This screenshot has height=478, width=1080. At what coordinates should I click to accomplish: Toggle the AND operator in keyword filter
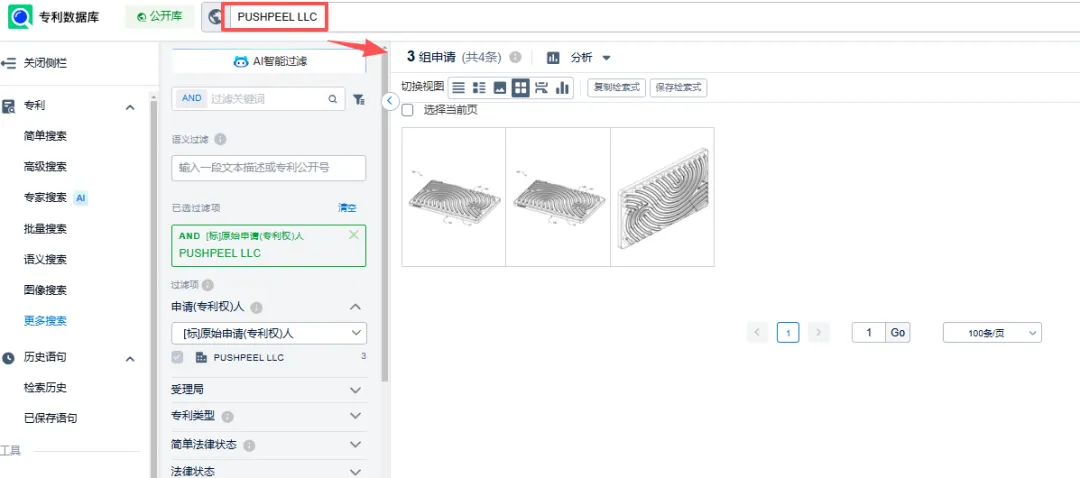[x=191, y=98]
